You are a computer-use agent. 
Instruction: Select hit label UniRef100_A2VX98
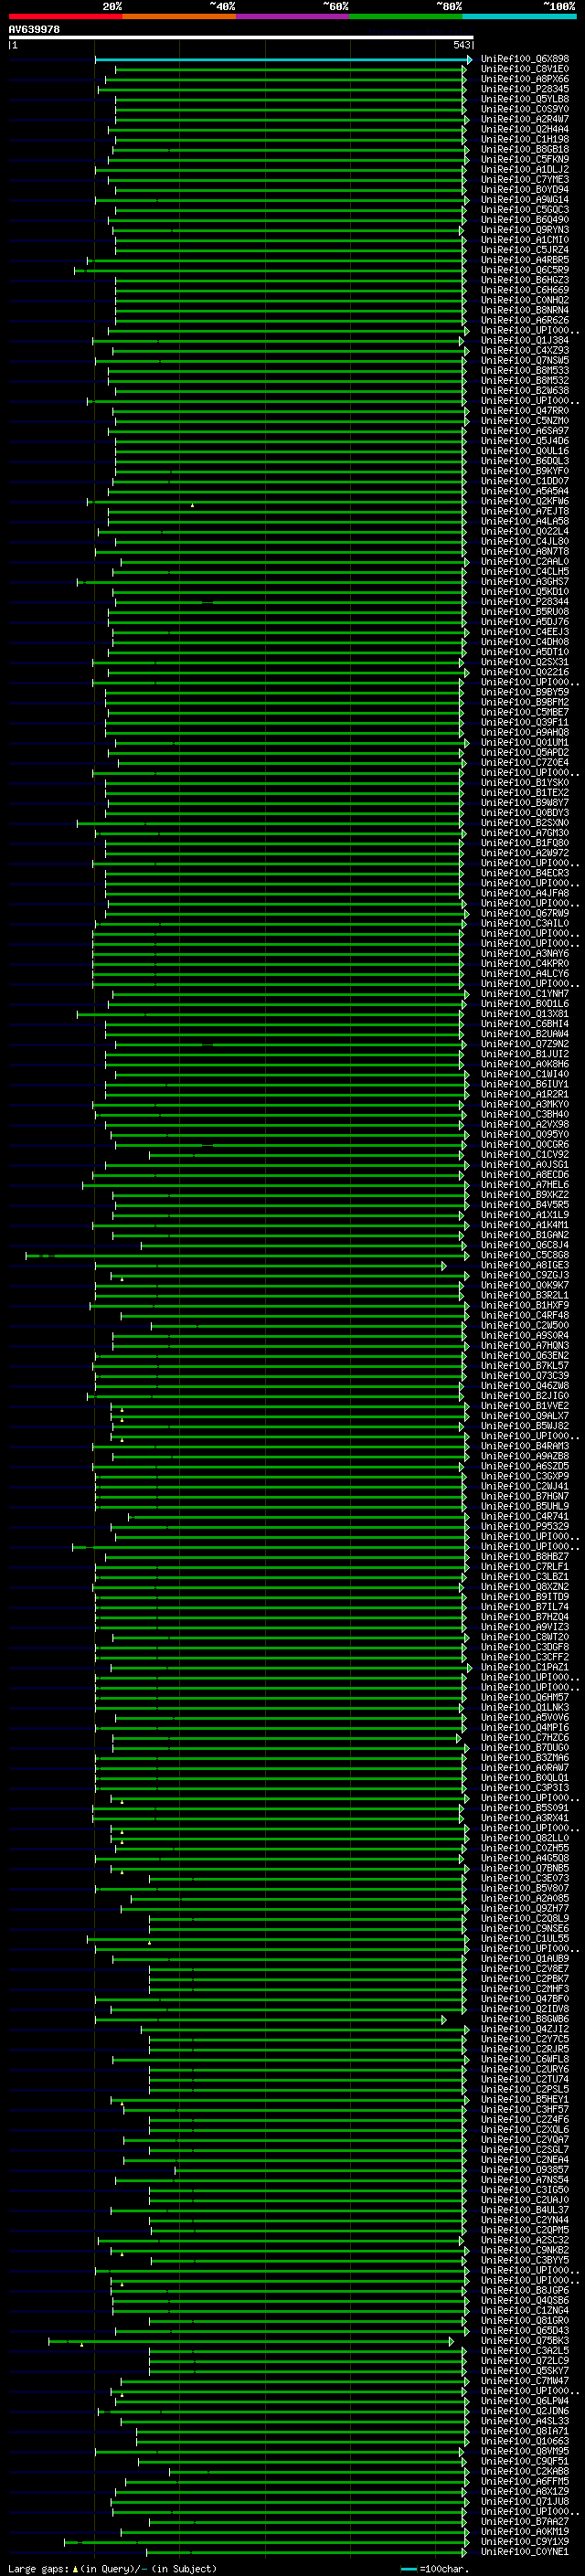[525, 1125]
